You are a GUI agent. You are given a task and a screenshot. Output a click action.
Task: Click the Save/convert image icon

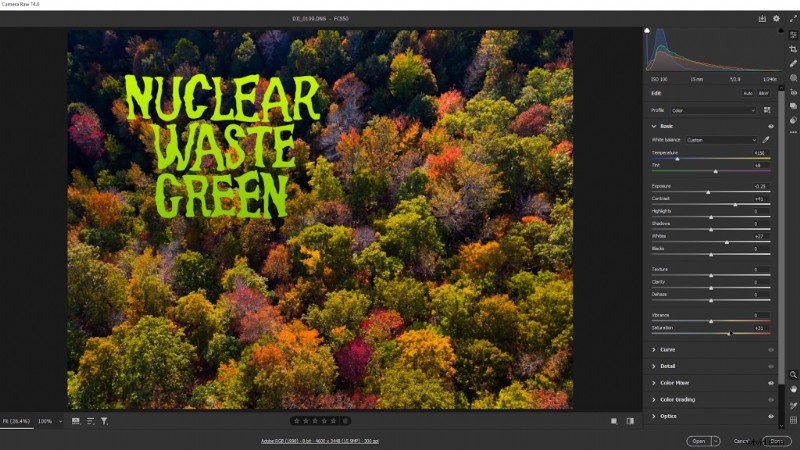(x=762, y=18)
